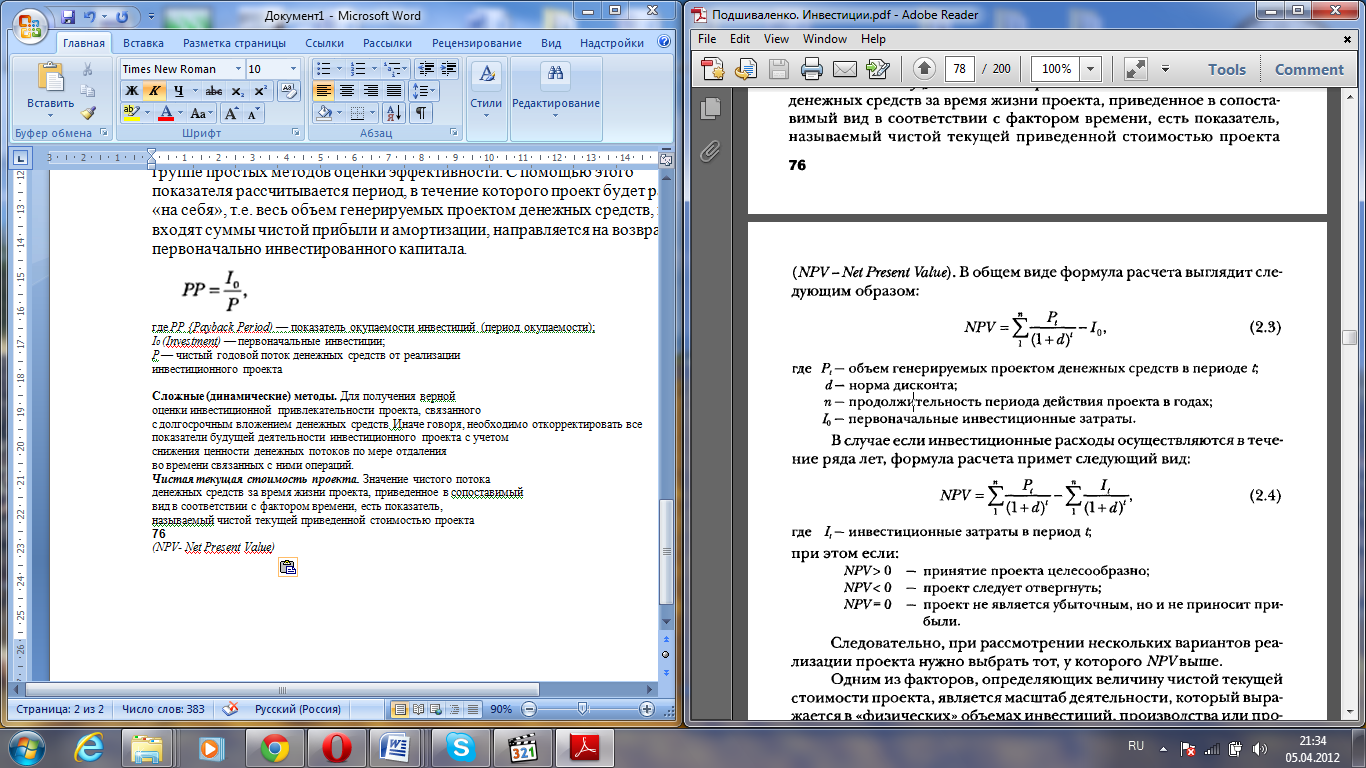
Task: Click the paste options icon in document
Action: point(288,568)
